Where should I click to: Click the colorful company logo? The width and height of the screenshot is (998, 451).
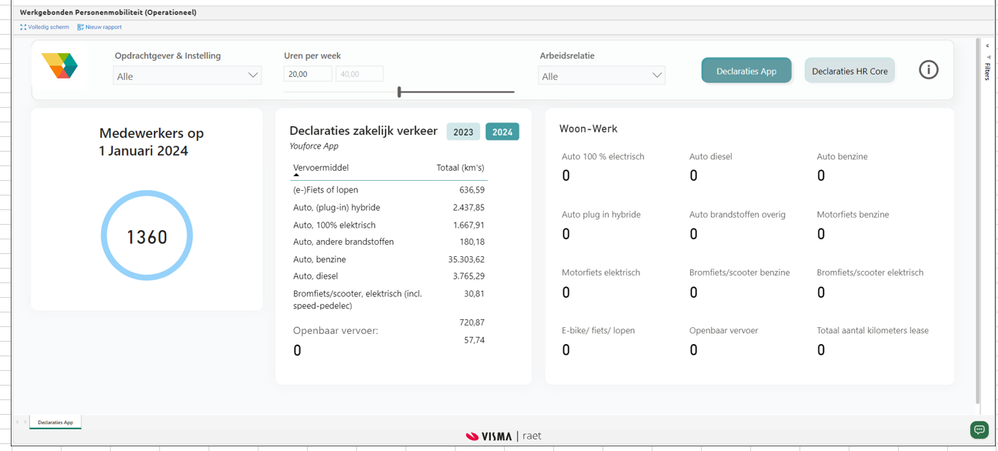pyautogui.click(x=60, y=66)
